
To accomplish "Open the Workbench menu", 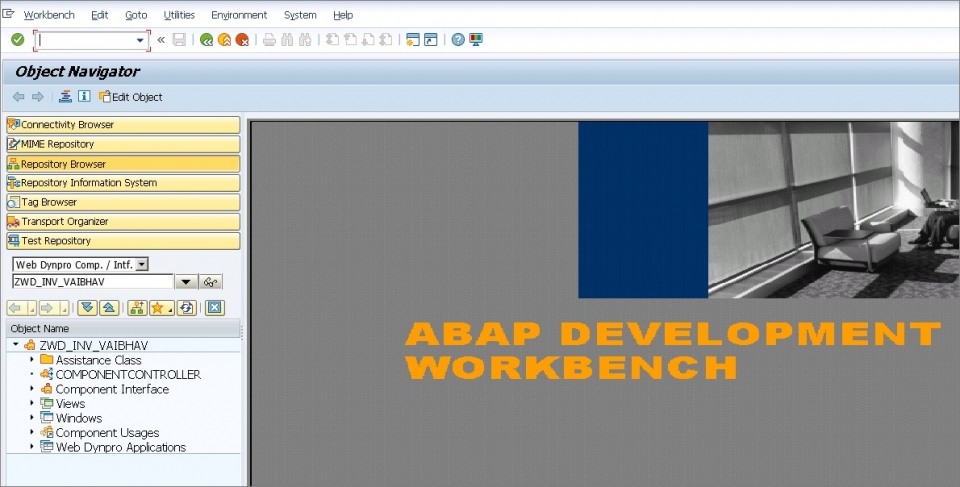I will (x=49, y=15).
